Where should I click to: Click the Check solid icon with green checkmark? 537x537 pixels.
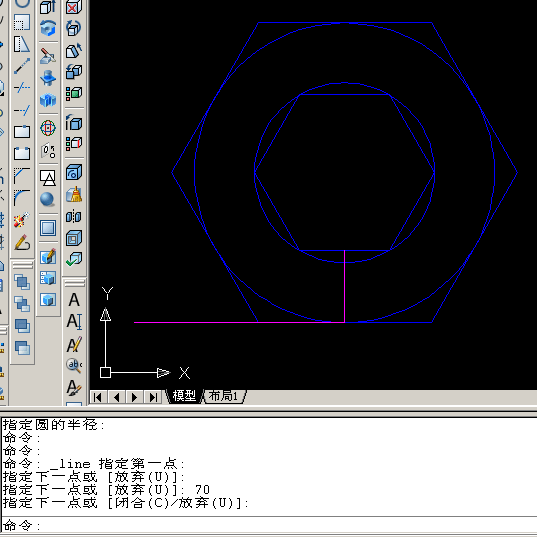[x=74, y=259]
